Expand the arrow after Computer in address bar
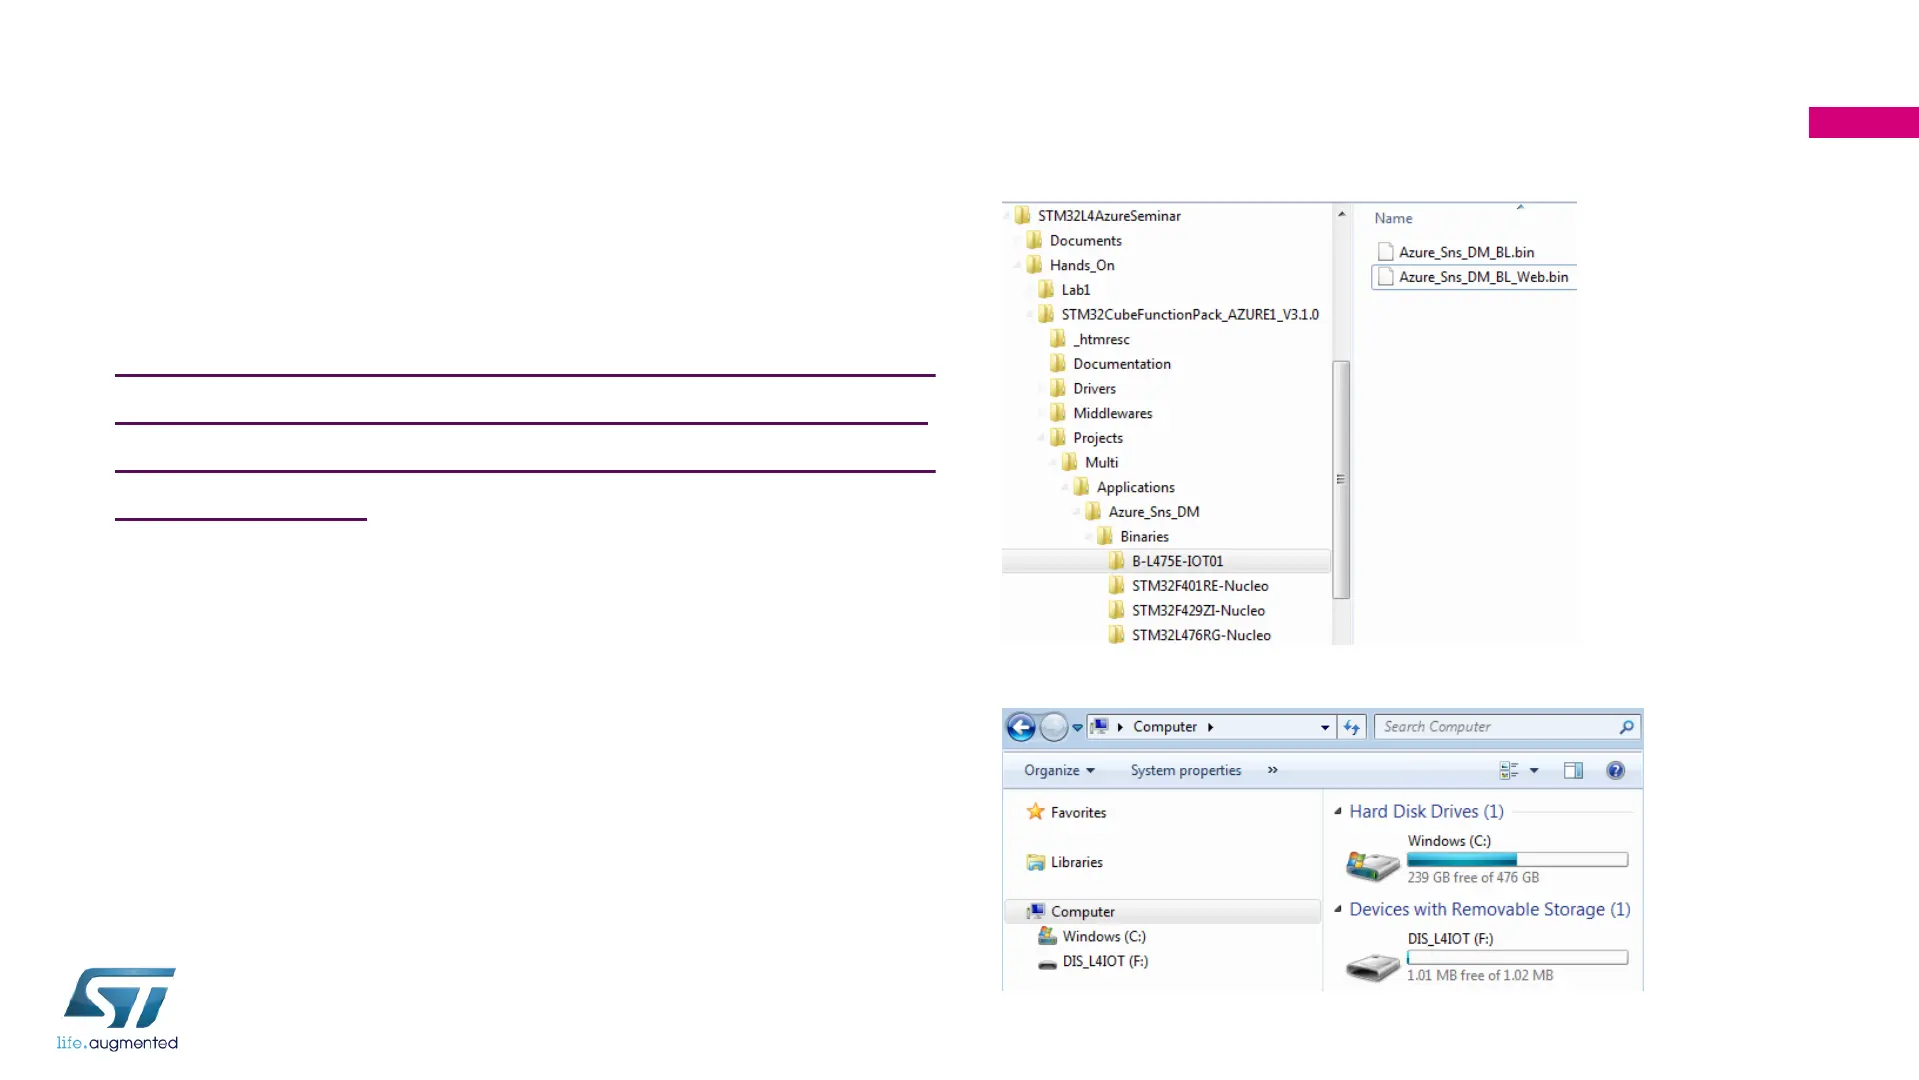Image resolution: width=1919 pixels, height=1080 pixels. (x=1210, y=727)
